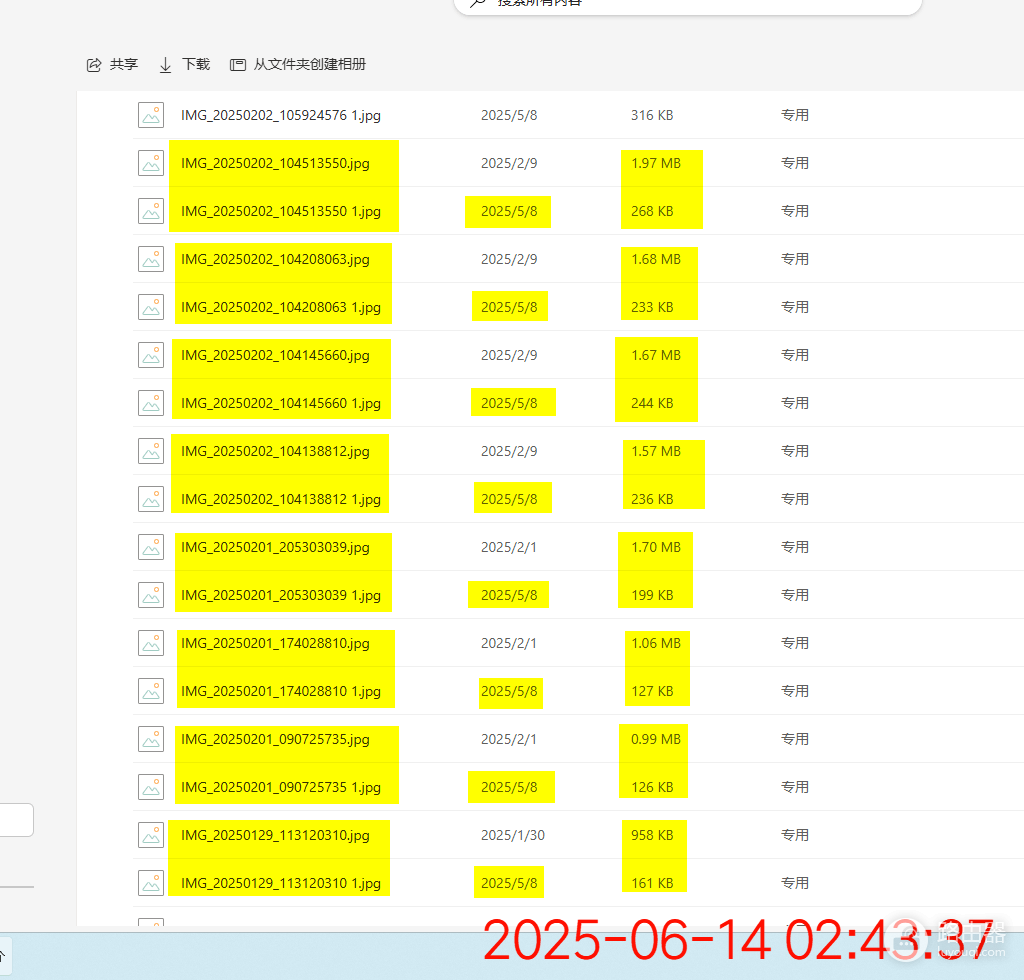
Task: Click image icon of IMG_20250202_104138812 1.jpg
Action: pyautogui.click(x=151, y=499)
